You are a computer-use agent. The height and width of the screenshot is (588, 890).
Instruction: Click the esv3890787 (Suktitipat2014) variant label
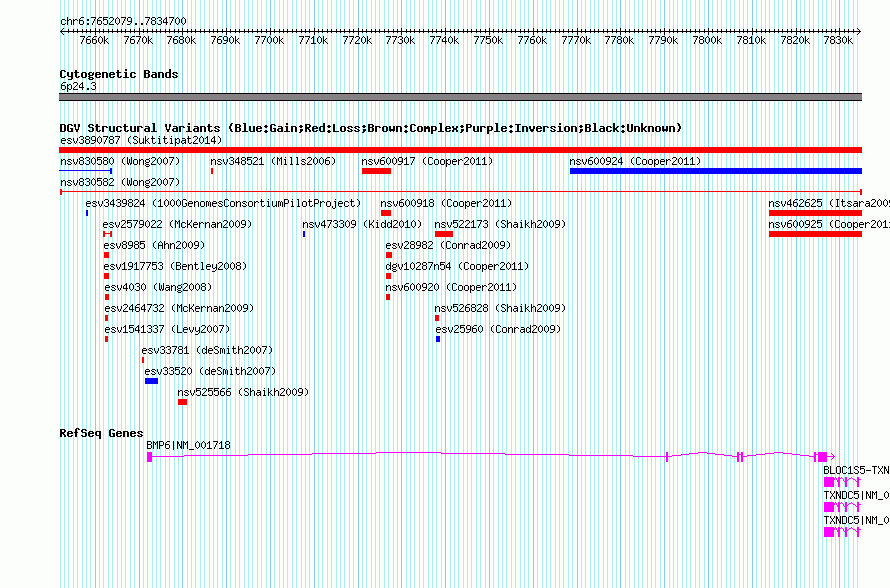click(141, 140)
